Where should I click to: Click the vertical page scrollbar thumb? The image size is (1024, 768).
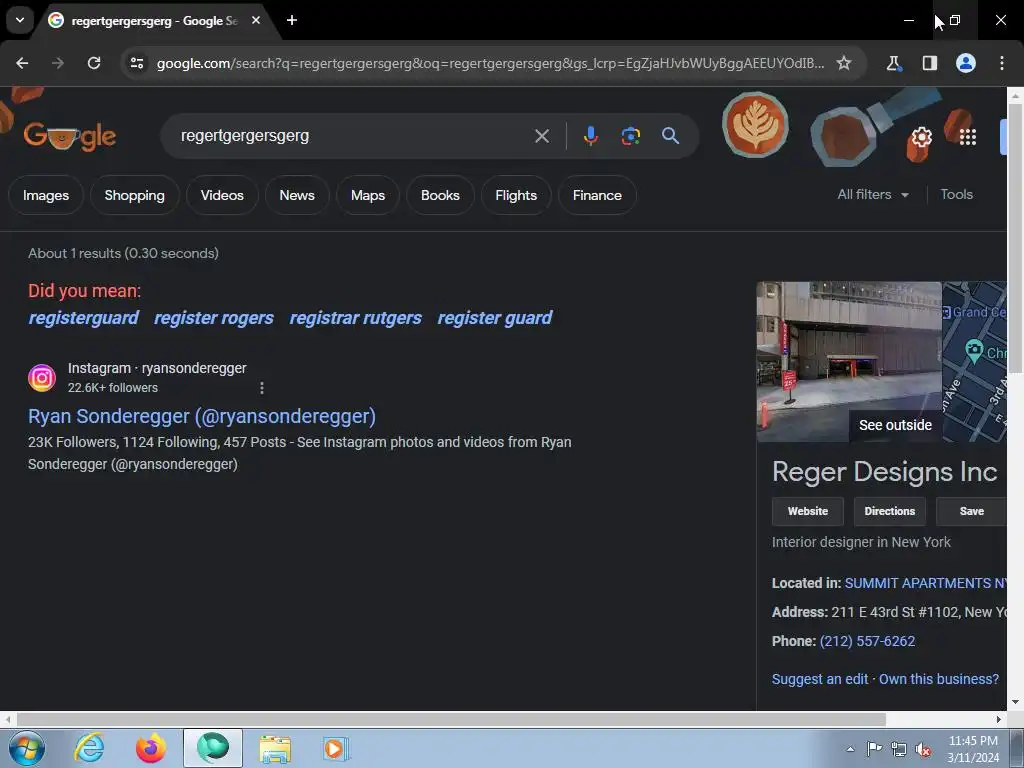click(1015, 238)
